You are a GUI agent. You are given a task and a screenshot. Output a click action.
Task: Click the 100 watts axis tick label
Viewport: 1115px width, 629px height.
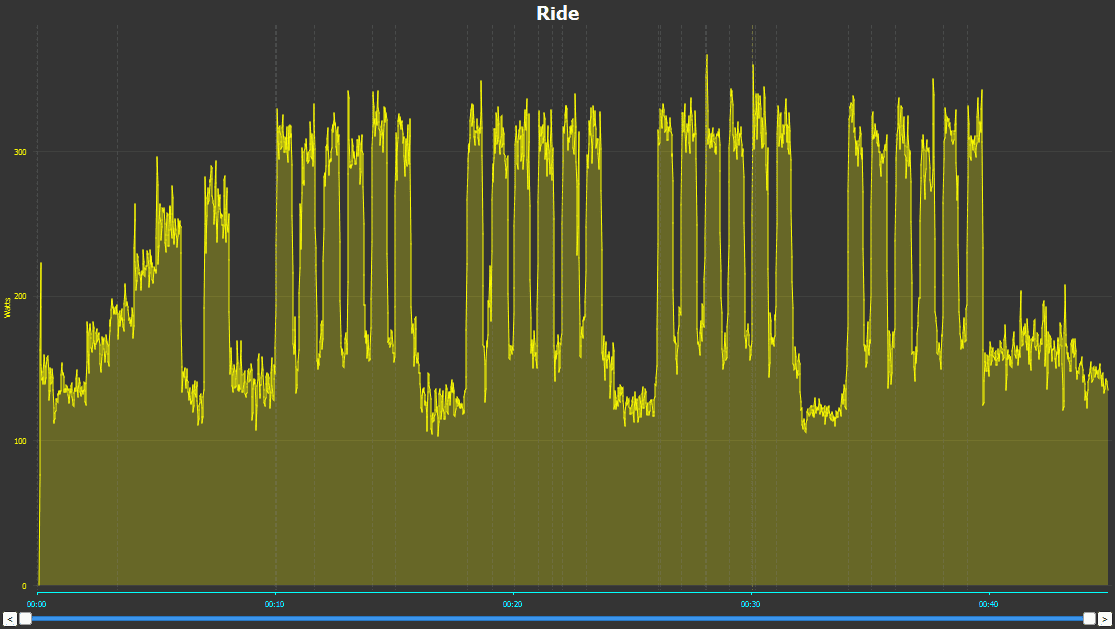(x=20, y=441)
